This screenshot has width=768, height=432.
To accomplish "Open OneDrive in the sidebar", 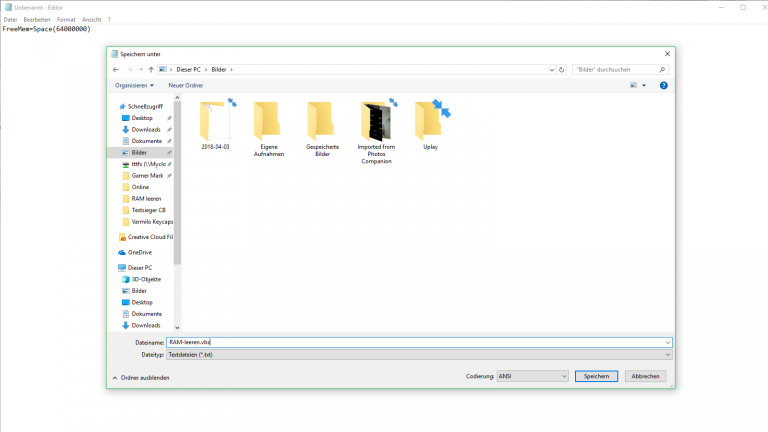I will (x=139, y=252).
